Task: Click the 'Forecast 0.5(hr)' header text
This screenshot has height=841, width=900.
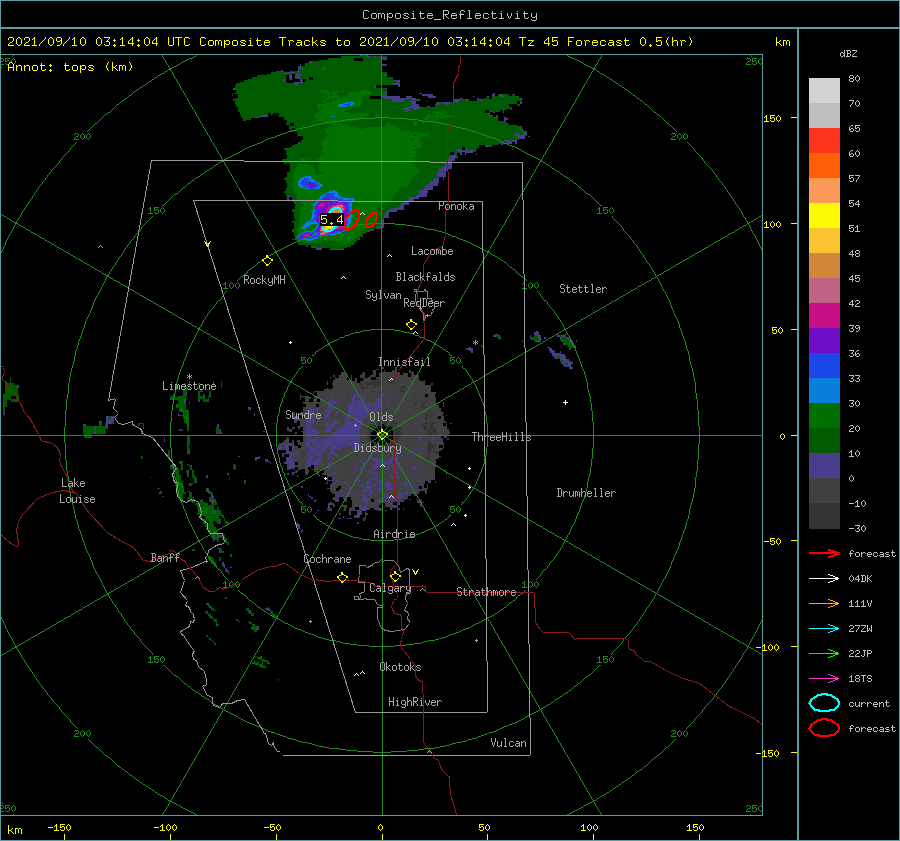Action: (x=630, y=42)
